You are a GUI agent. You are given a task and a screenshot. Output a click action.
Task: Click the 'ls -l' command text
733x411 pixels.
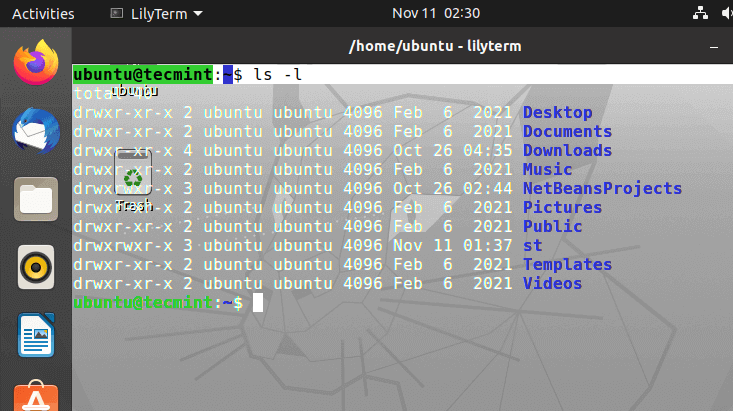point(278,74)
